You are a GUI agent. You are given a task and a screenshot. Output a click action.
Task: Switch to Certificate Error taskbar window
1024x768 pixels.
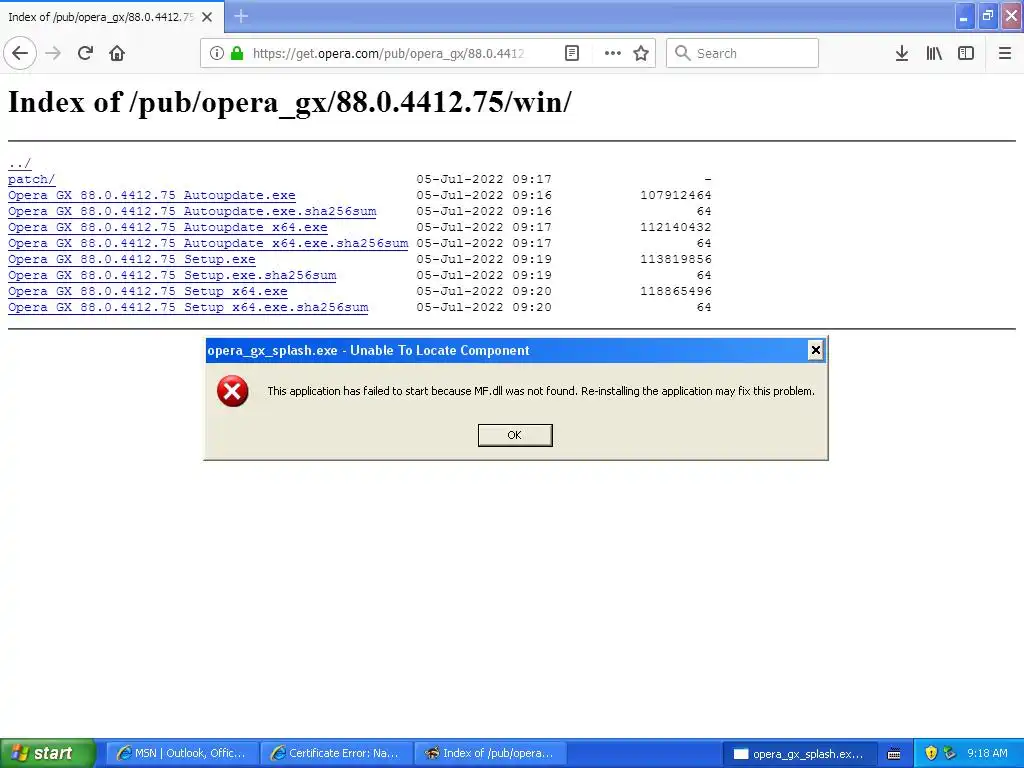pos(336,753)
